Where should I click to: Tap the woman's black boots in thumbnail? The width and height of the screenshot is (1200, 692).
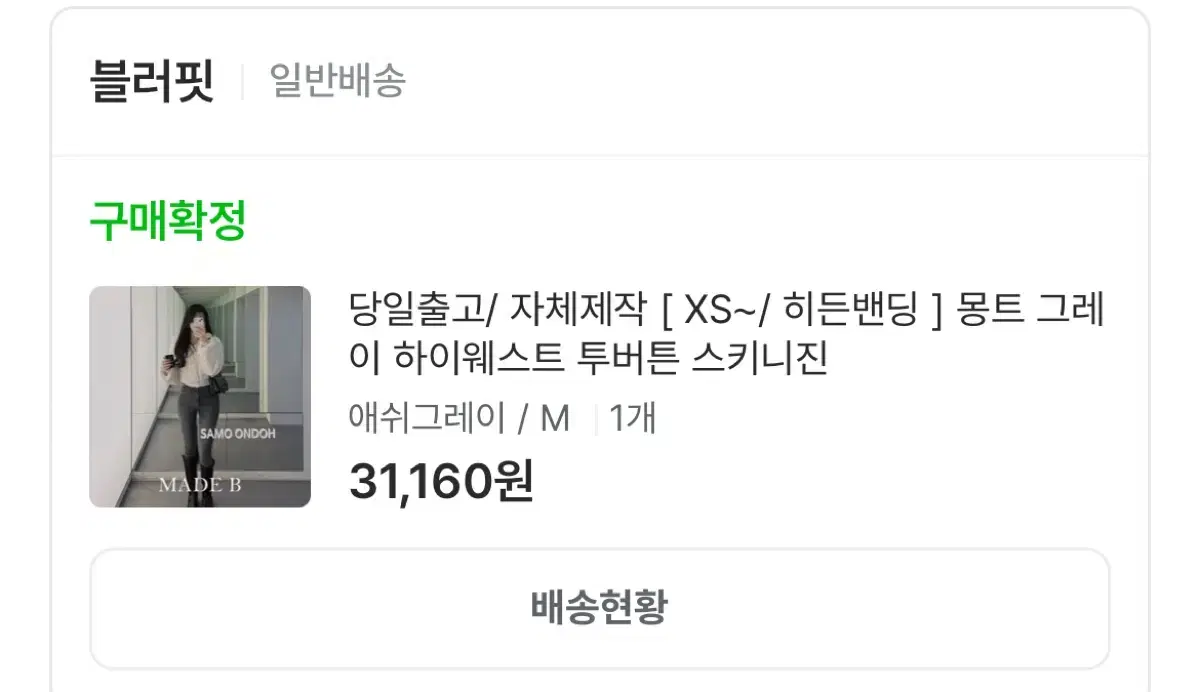198,480
